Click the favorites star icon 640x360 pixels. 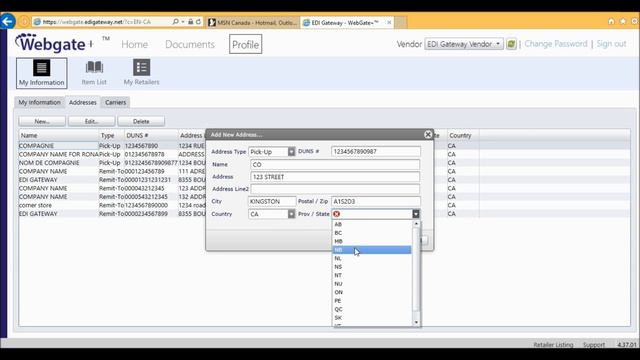click(x=623, y=21)
